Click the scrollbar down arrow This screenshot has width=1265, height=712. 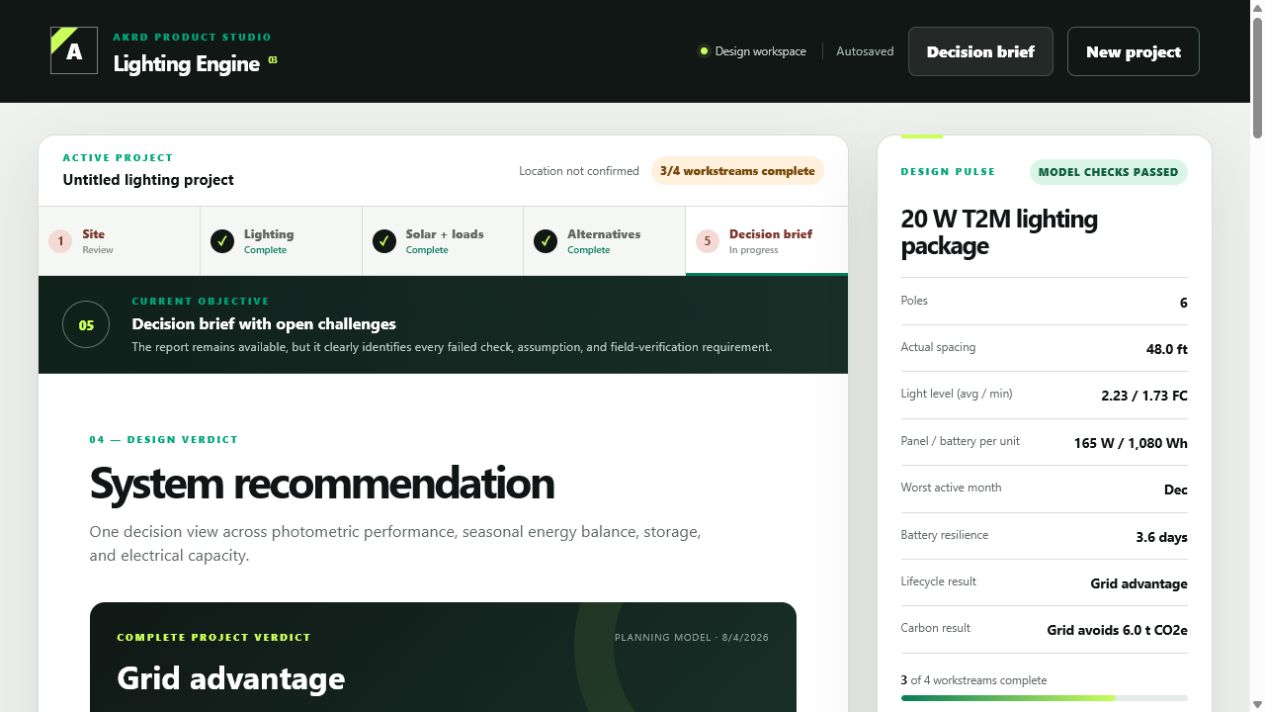point(1257,704)
